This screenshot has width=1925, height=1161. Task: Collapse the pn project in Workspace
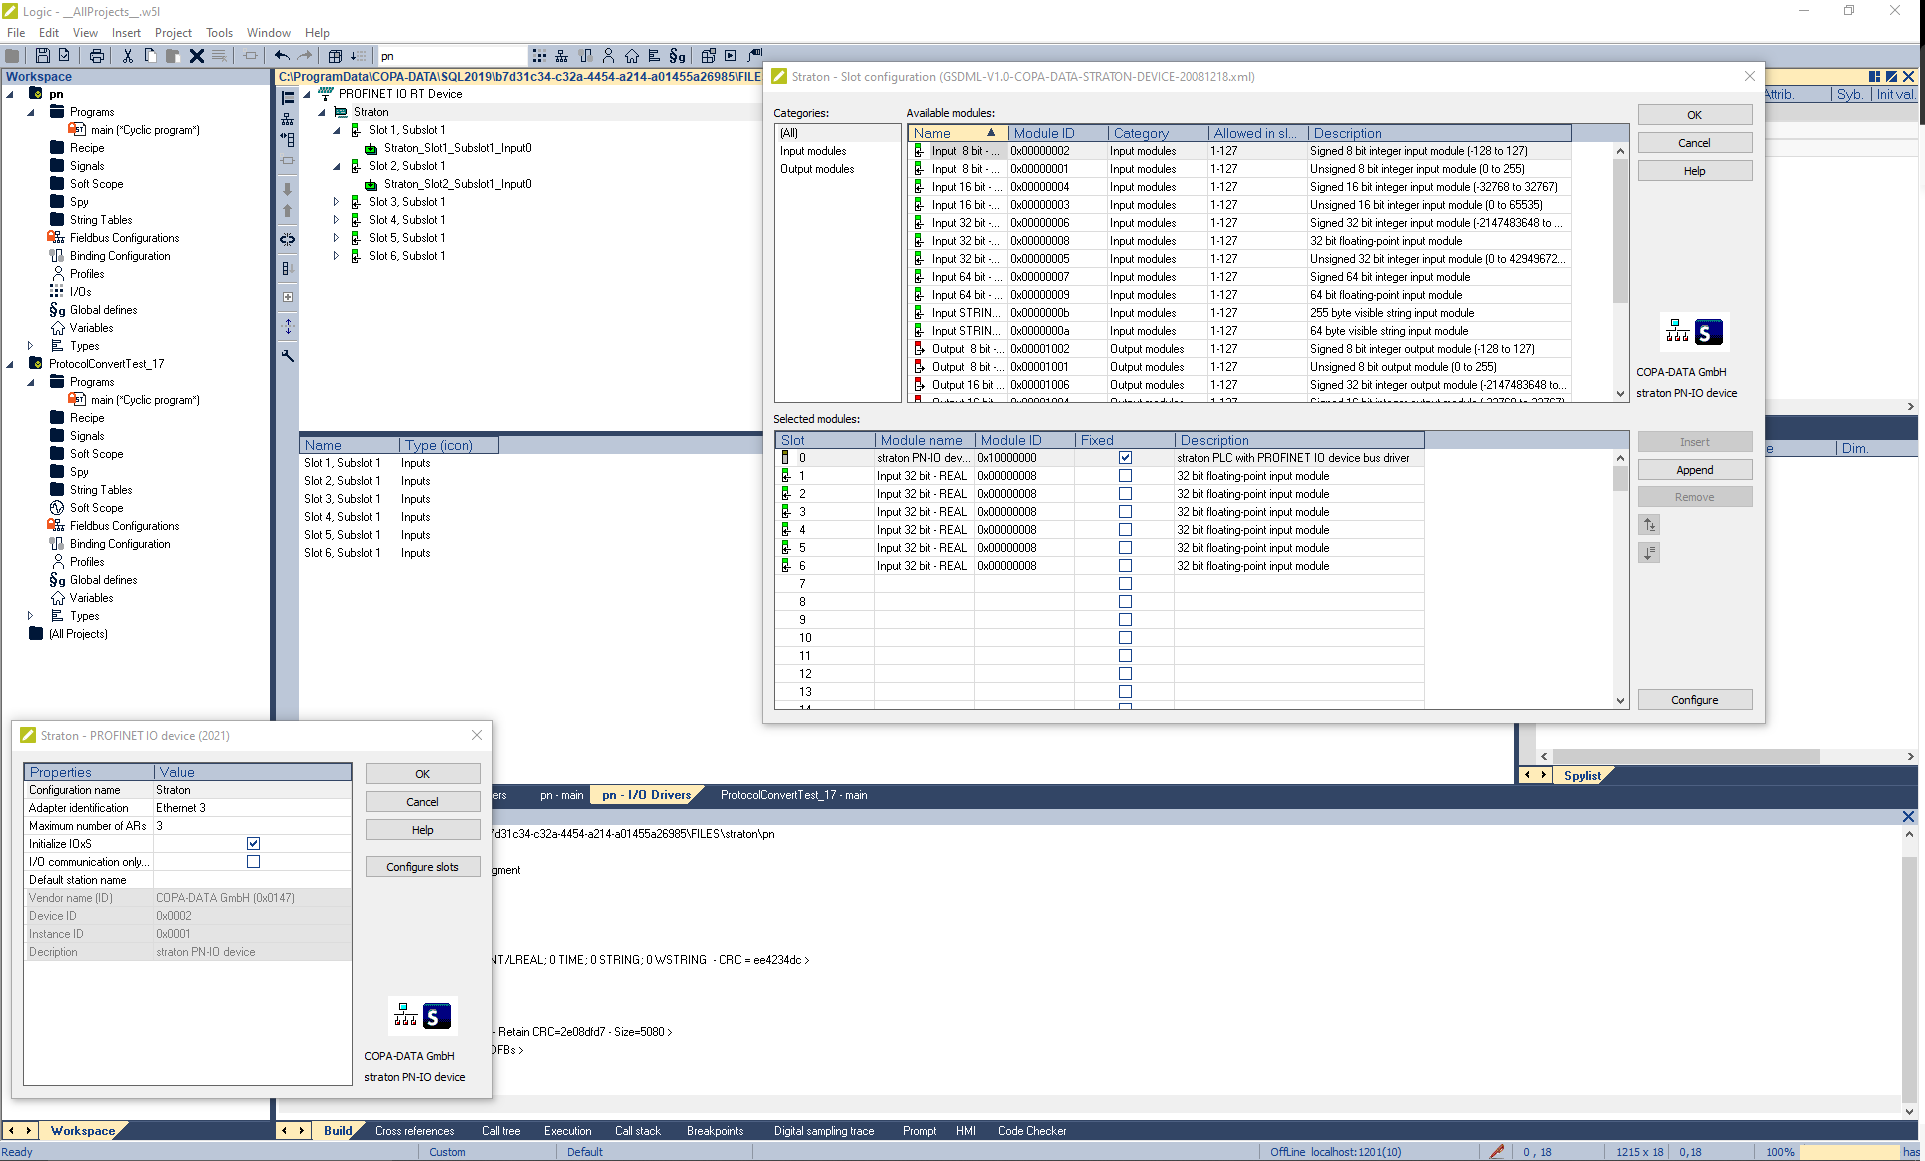(10, 94)
